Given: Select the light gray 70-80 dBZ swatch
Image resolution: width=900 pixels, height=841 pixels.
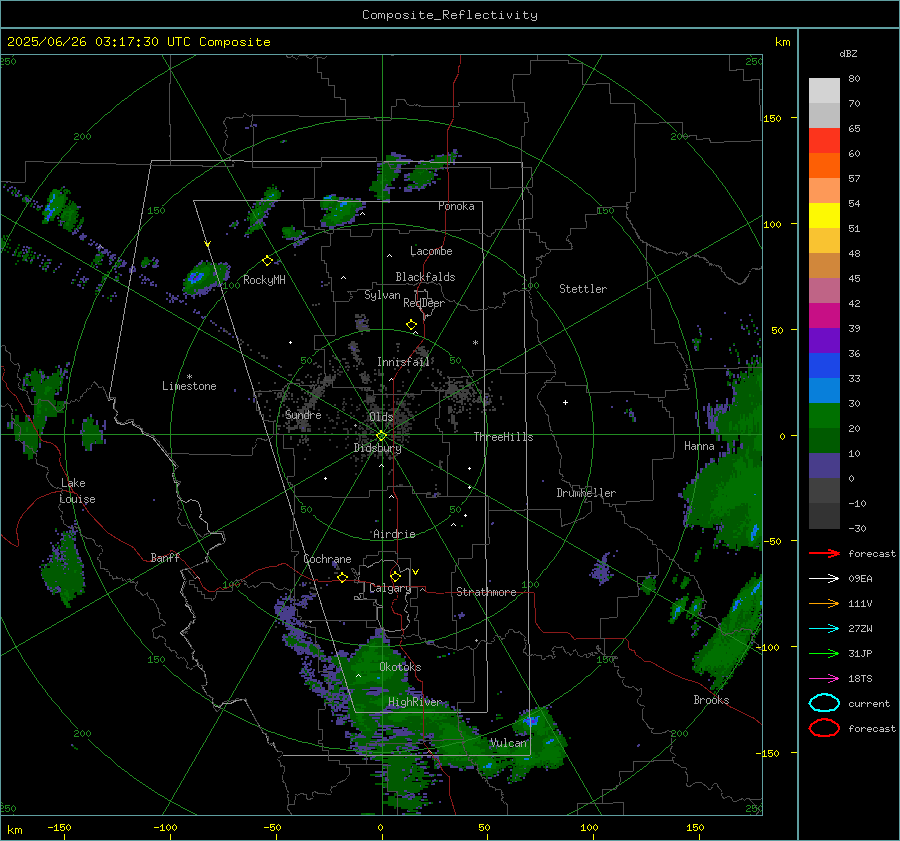Looking at the screenshot, I should [x=824, y=91].
